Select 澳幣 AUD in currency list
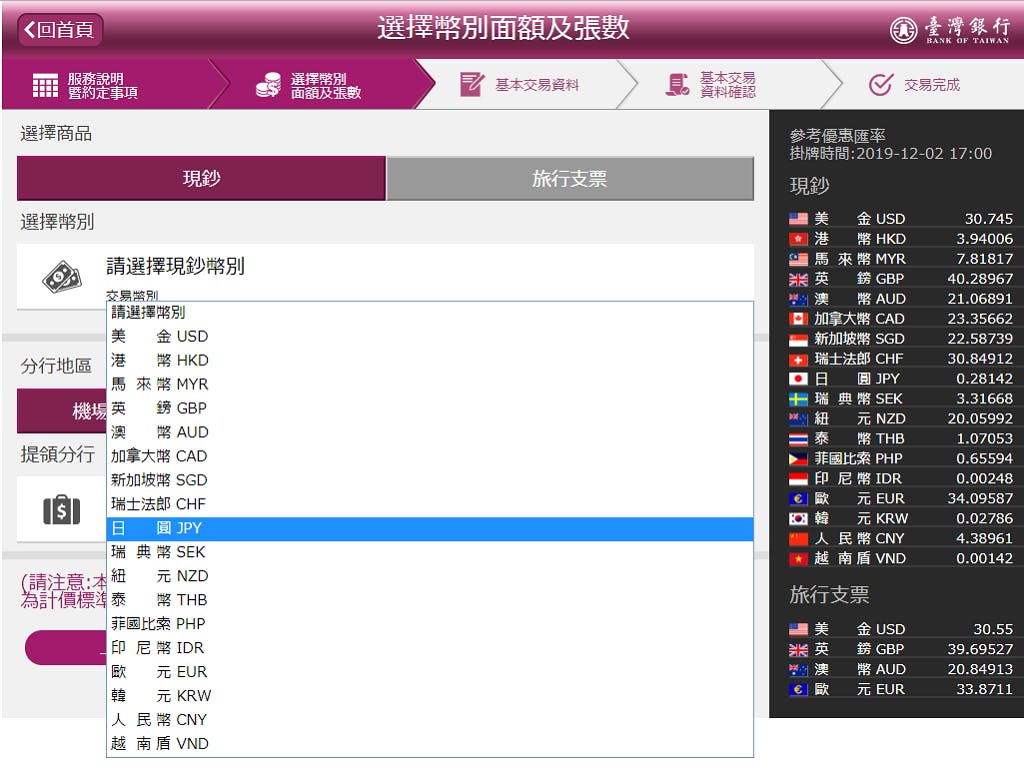This screenshot has height=783, width=1024. pos(430,432)
